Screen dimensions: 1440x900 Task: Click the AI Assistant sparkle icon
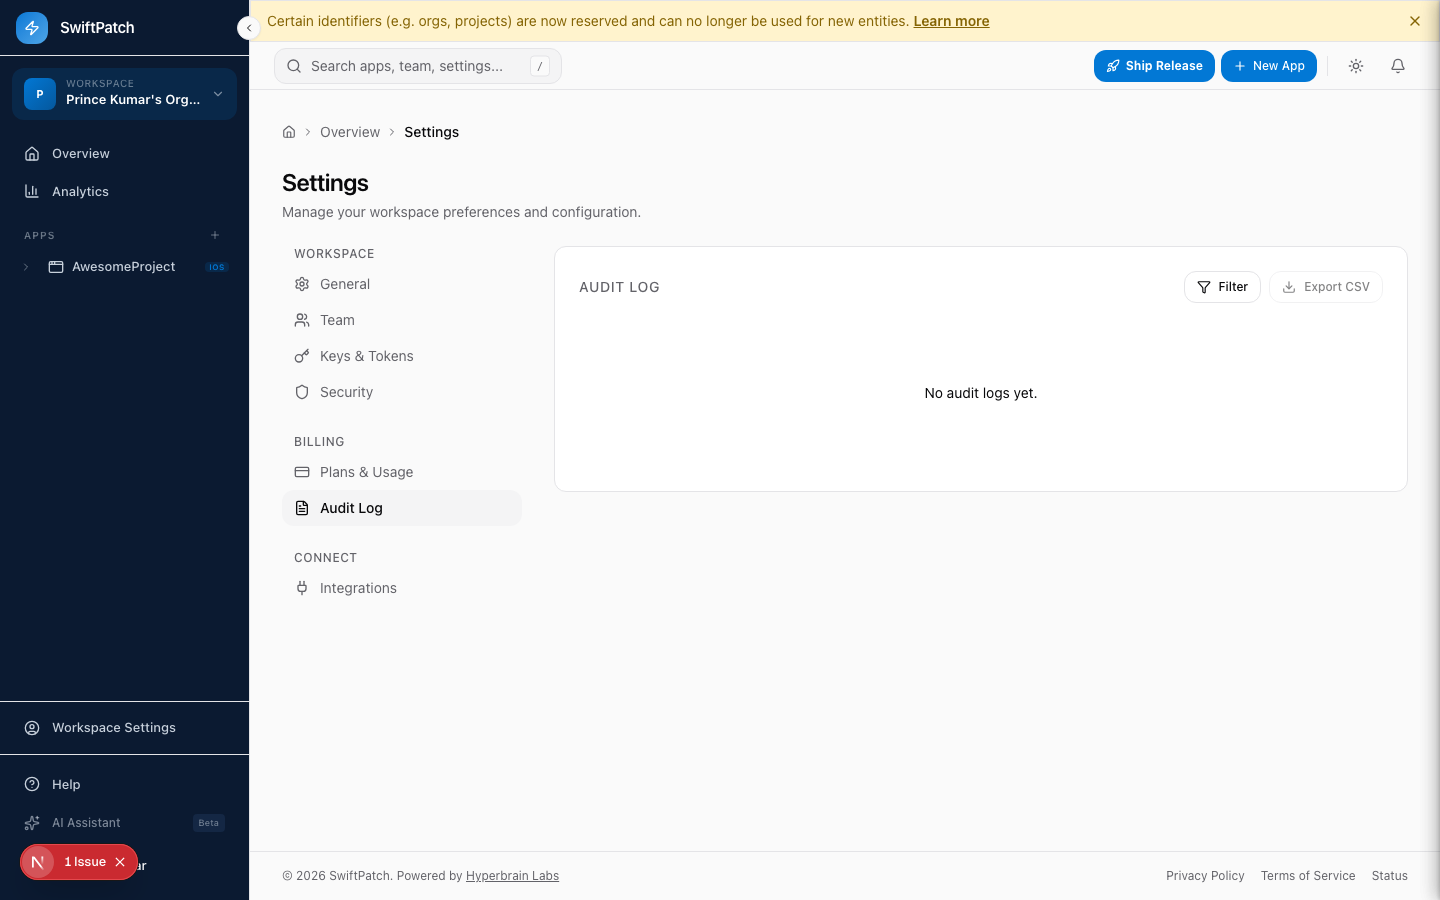(x=33, y=822)
